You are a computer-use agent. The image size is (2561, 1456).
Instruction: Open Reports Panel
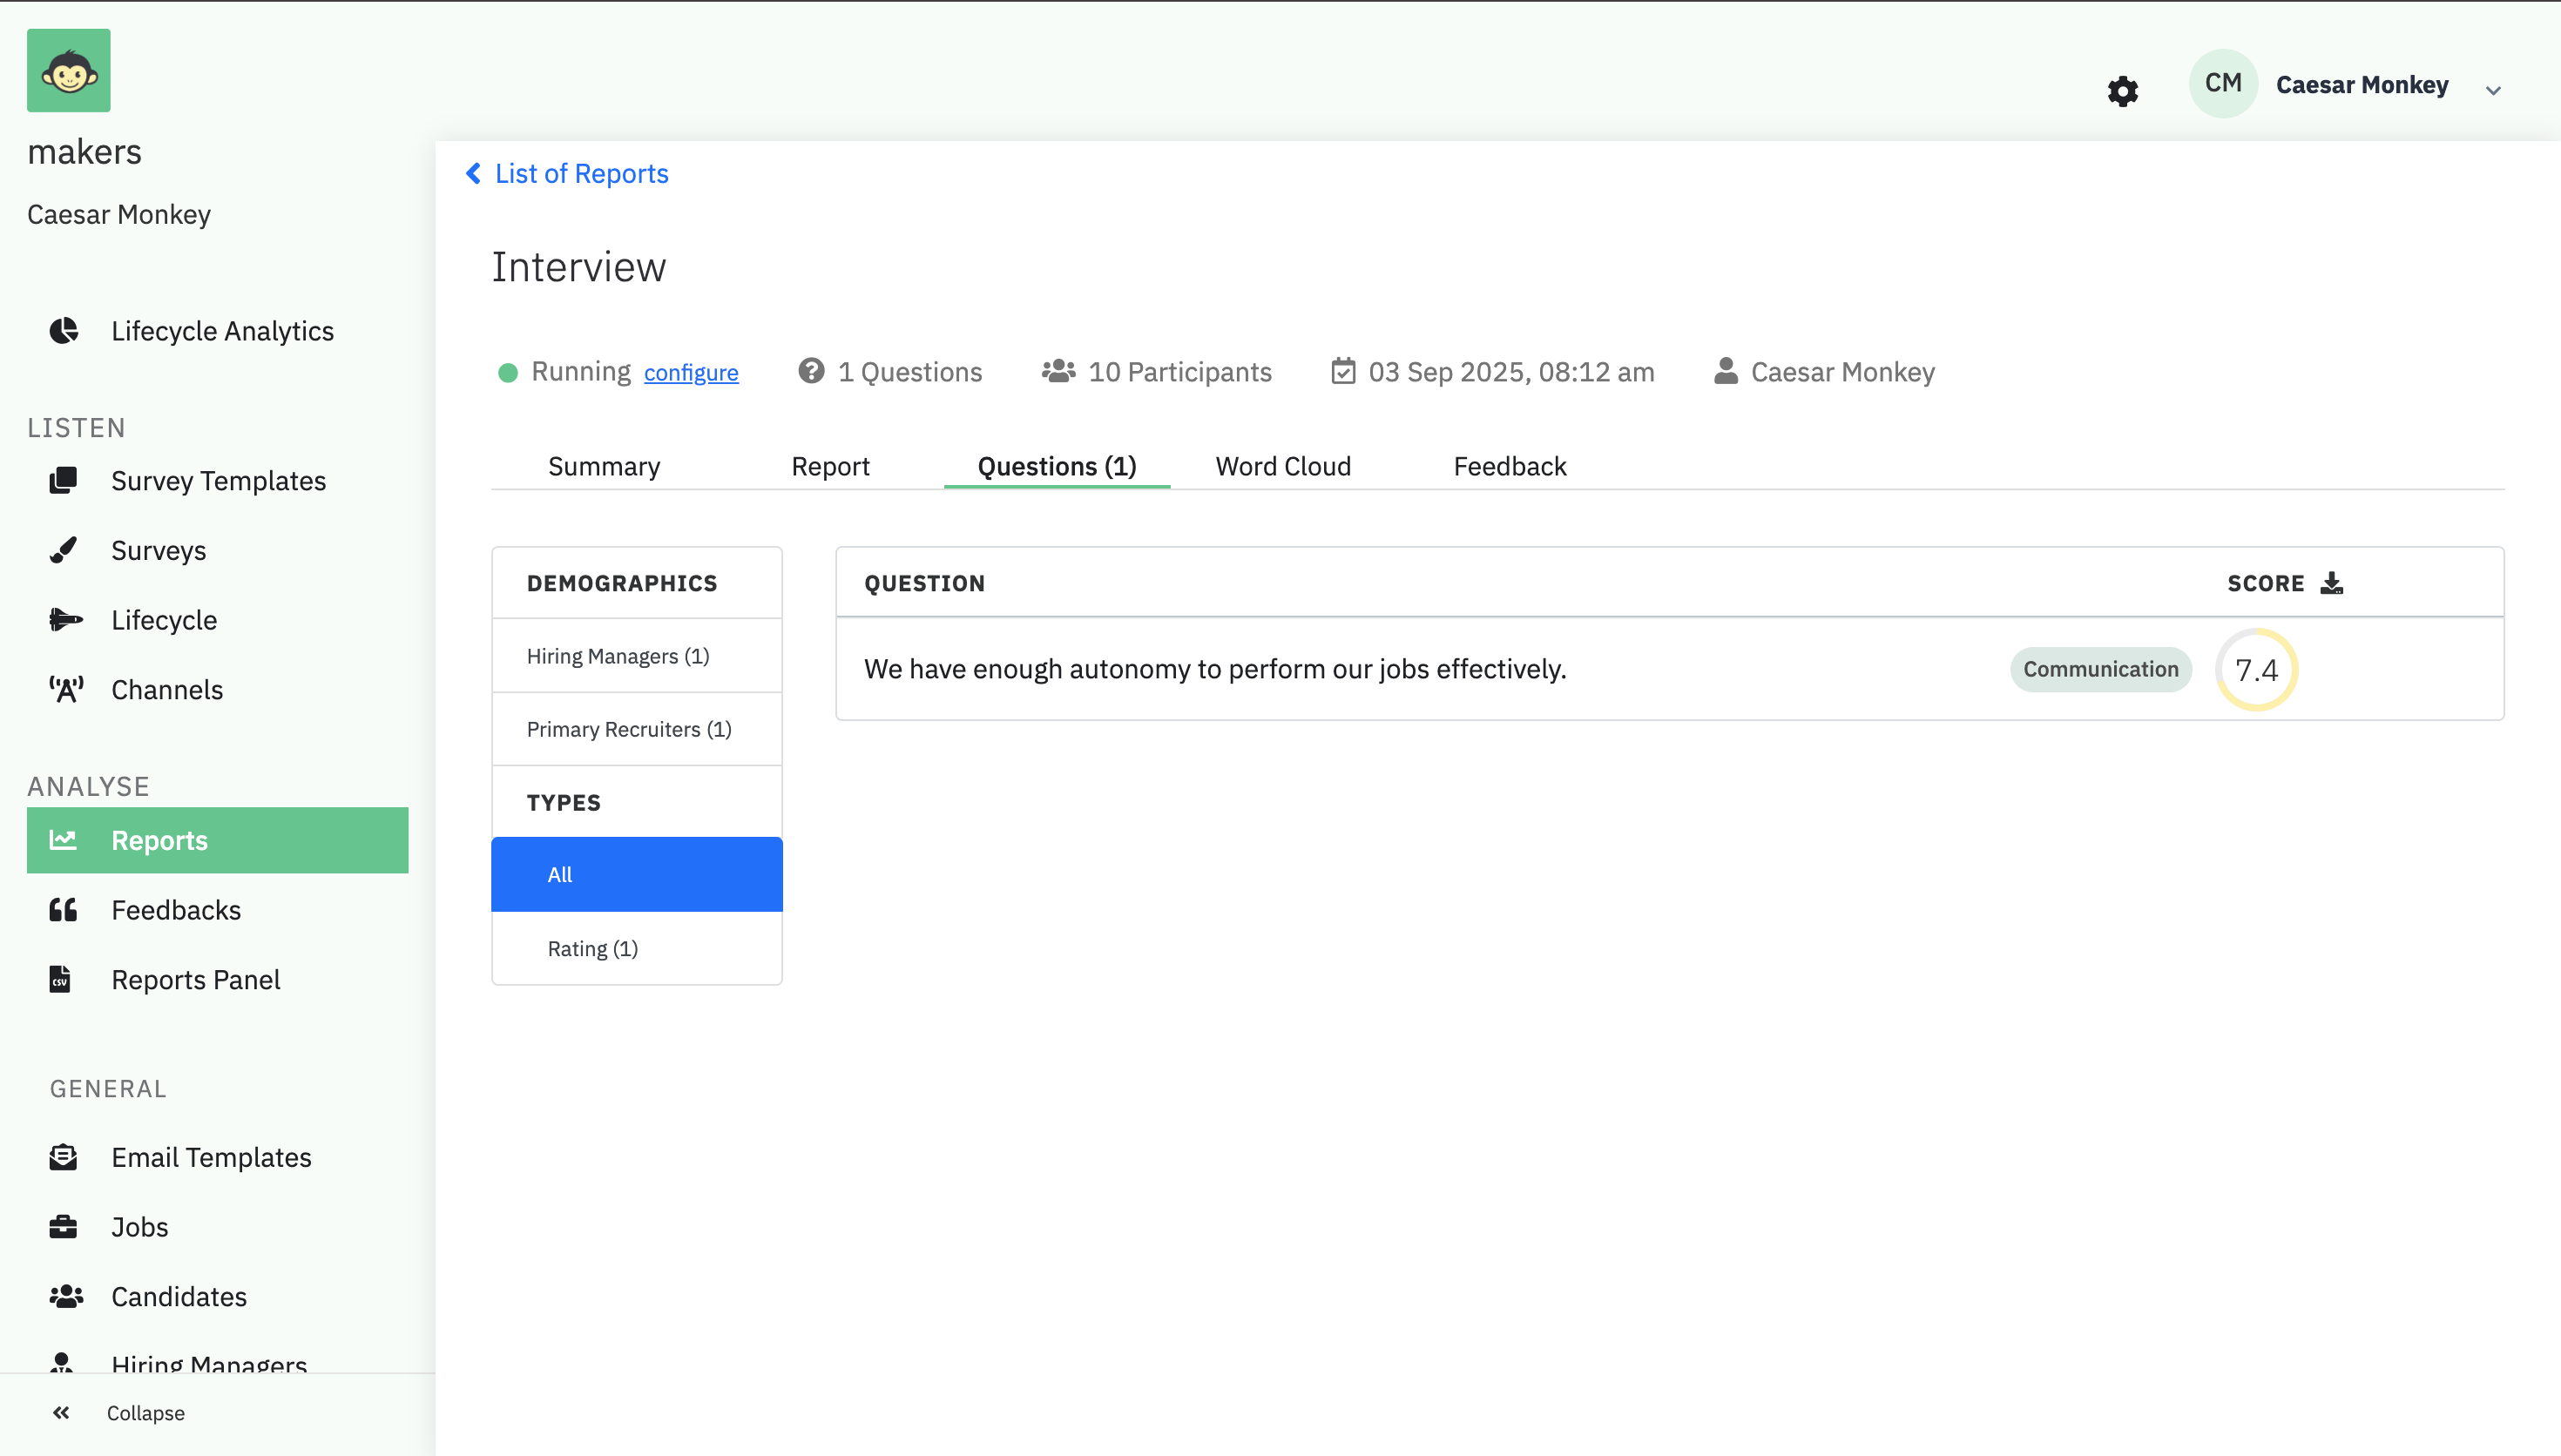(x=195, y=980)
